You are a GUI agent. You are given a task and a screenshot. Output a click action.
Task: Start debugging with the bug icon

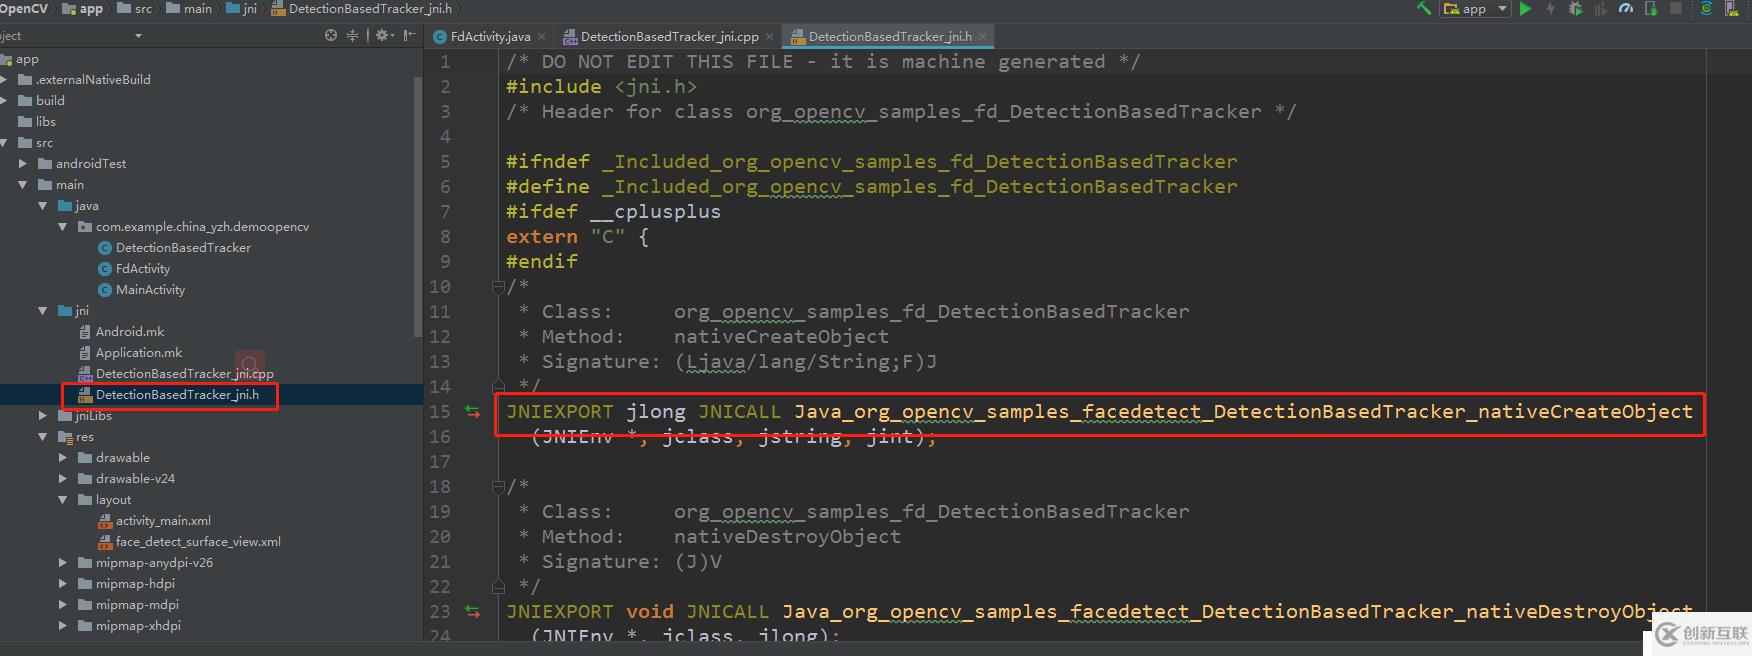(1576, 9)
